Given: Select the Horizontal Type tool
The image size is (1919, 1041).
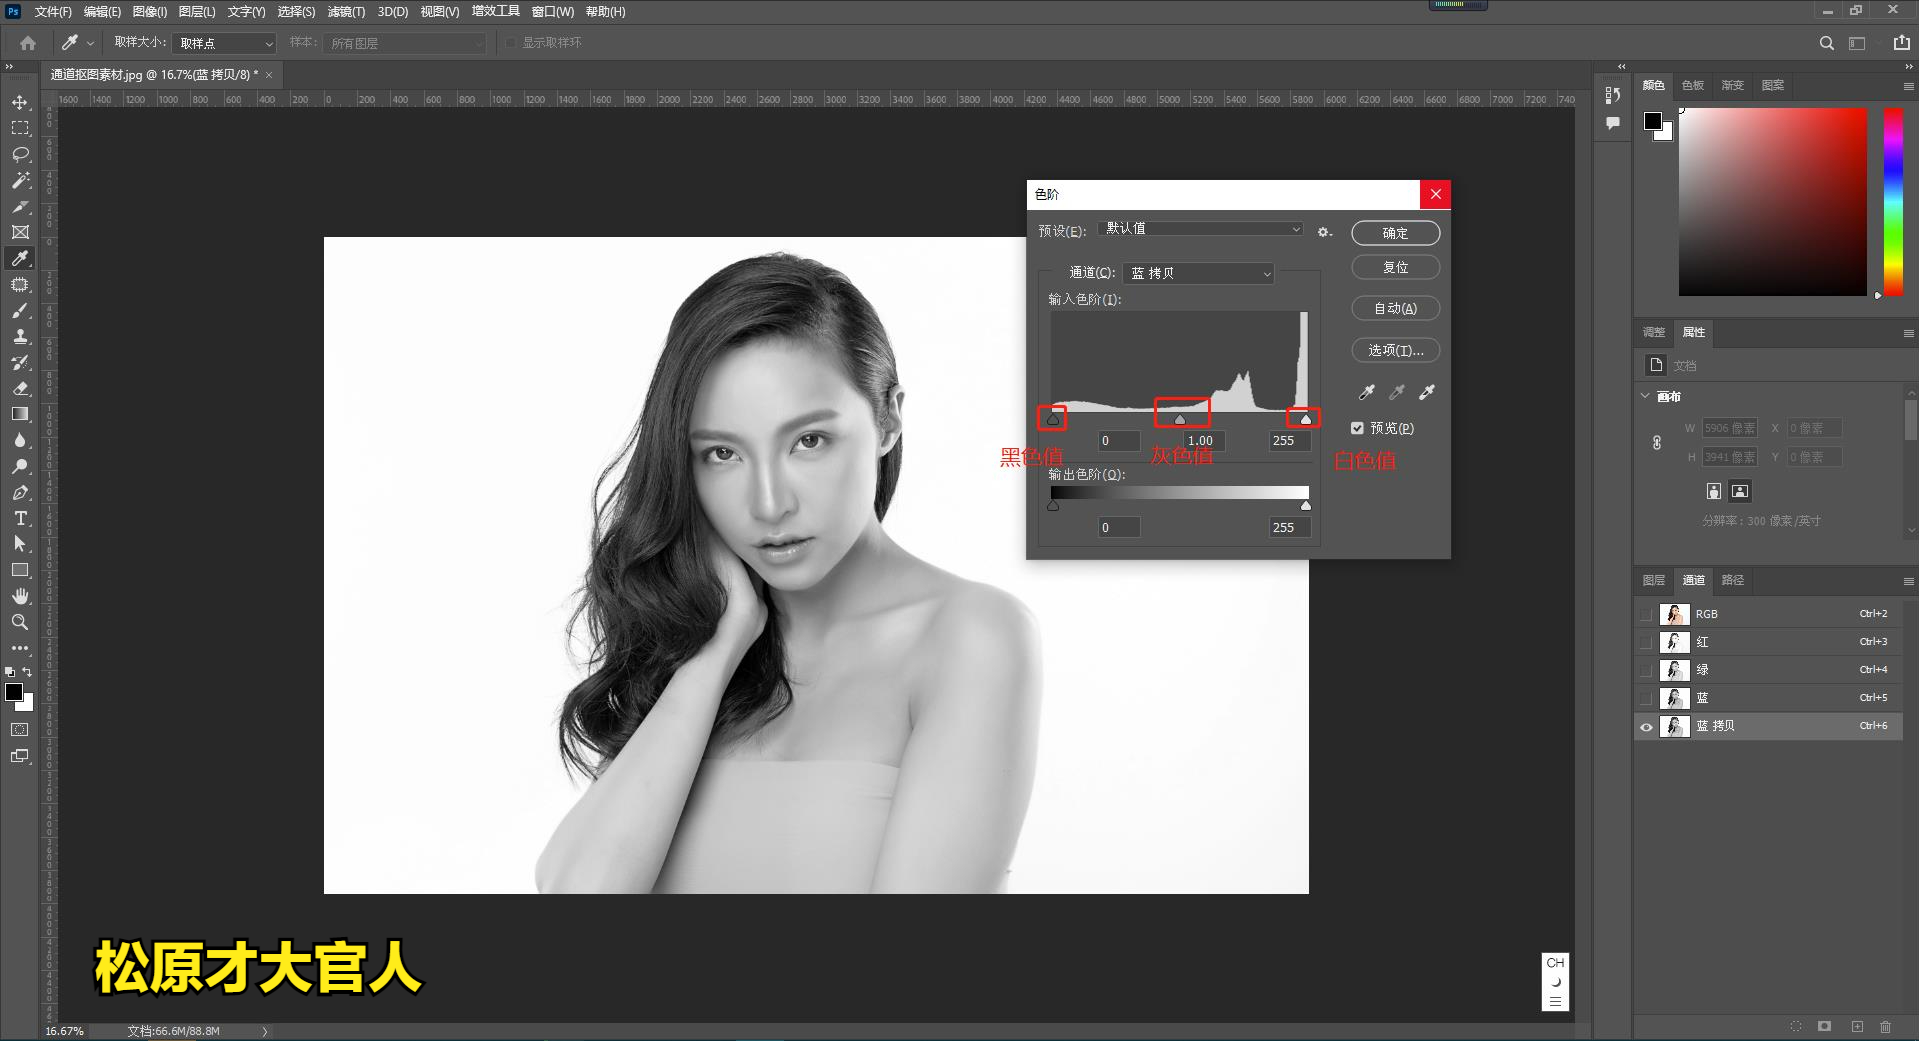Looking at the screenshot, I should pos(20,518).
